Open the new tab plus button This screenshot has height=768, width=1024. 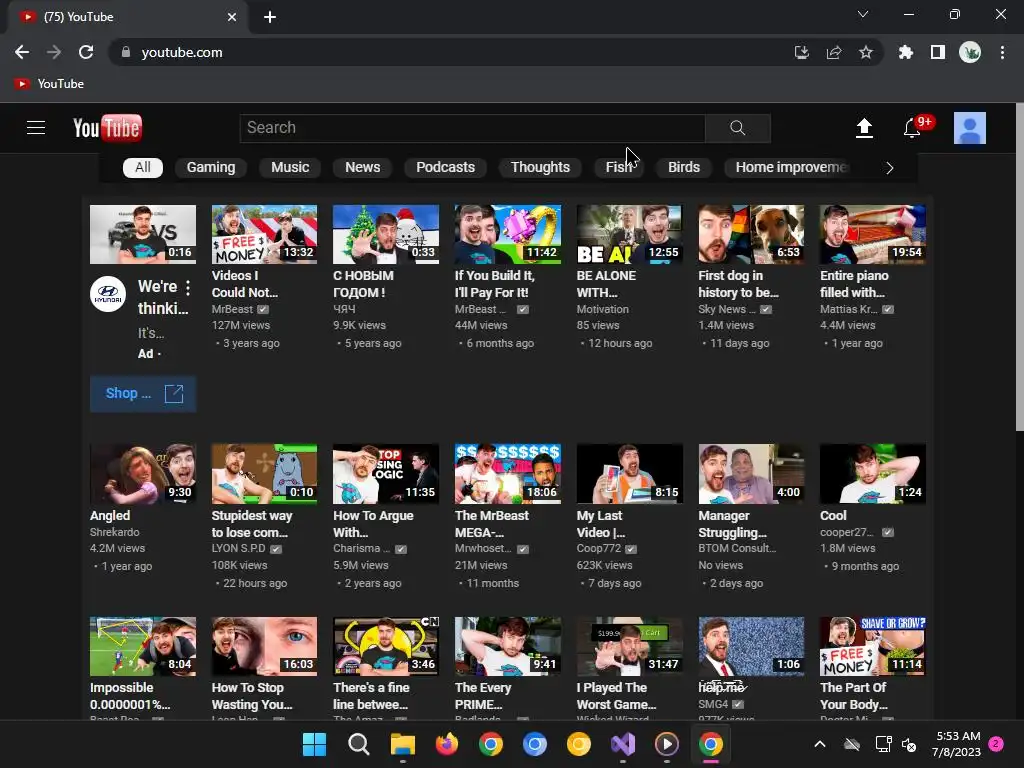[270, 17]
